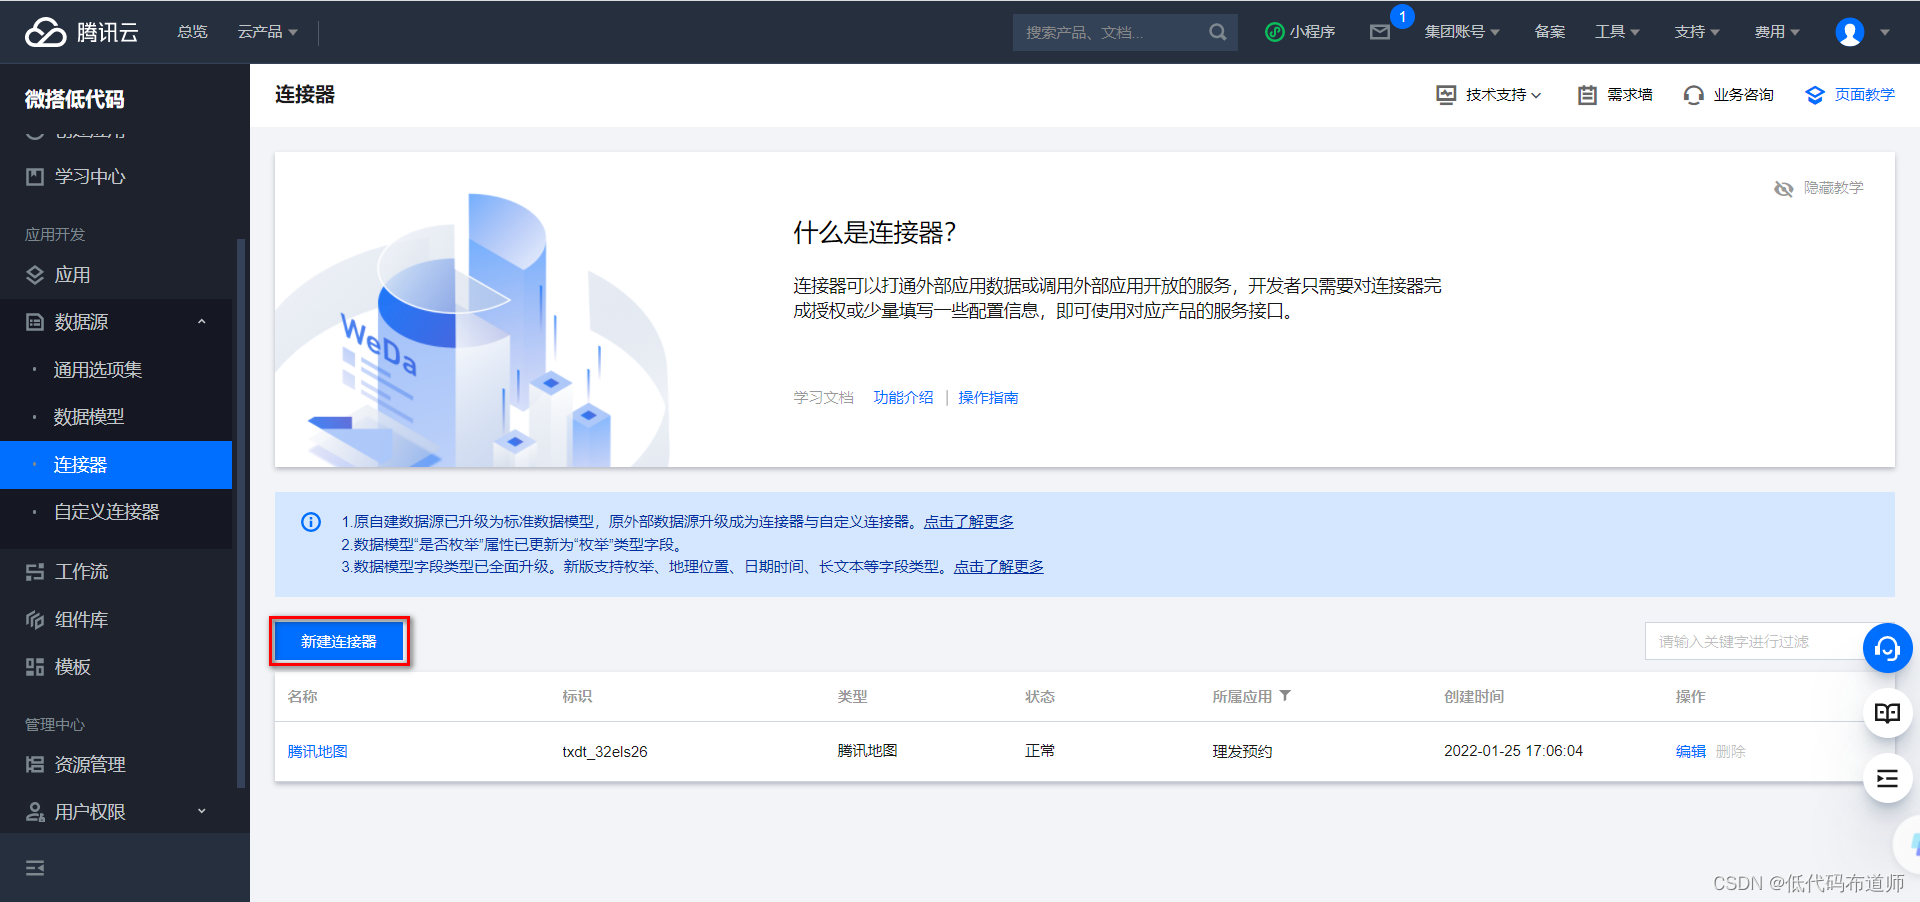Viewport: 1920px width, 902px height.
Task: Open the 支持 dropdown menu
Action: pyautogui.click(x=1697, y=32)
